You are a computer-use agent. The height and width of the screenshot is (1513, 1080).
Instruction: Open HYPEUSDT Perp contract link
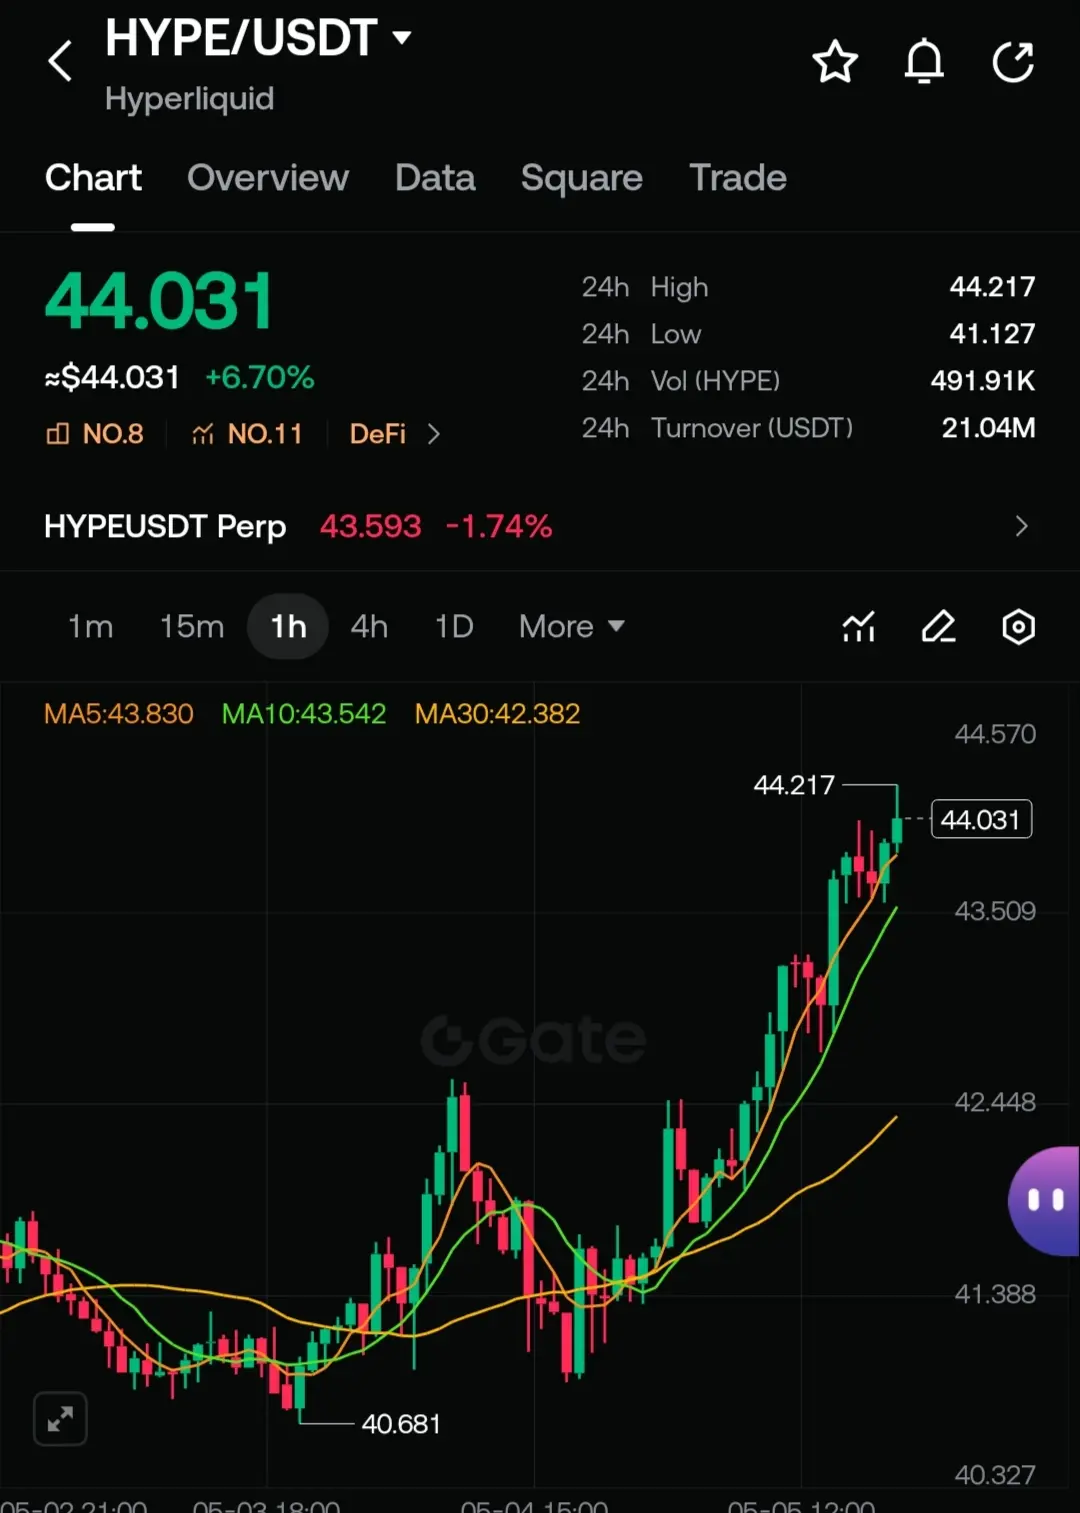(165, 526)
